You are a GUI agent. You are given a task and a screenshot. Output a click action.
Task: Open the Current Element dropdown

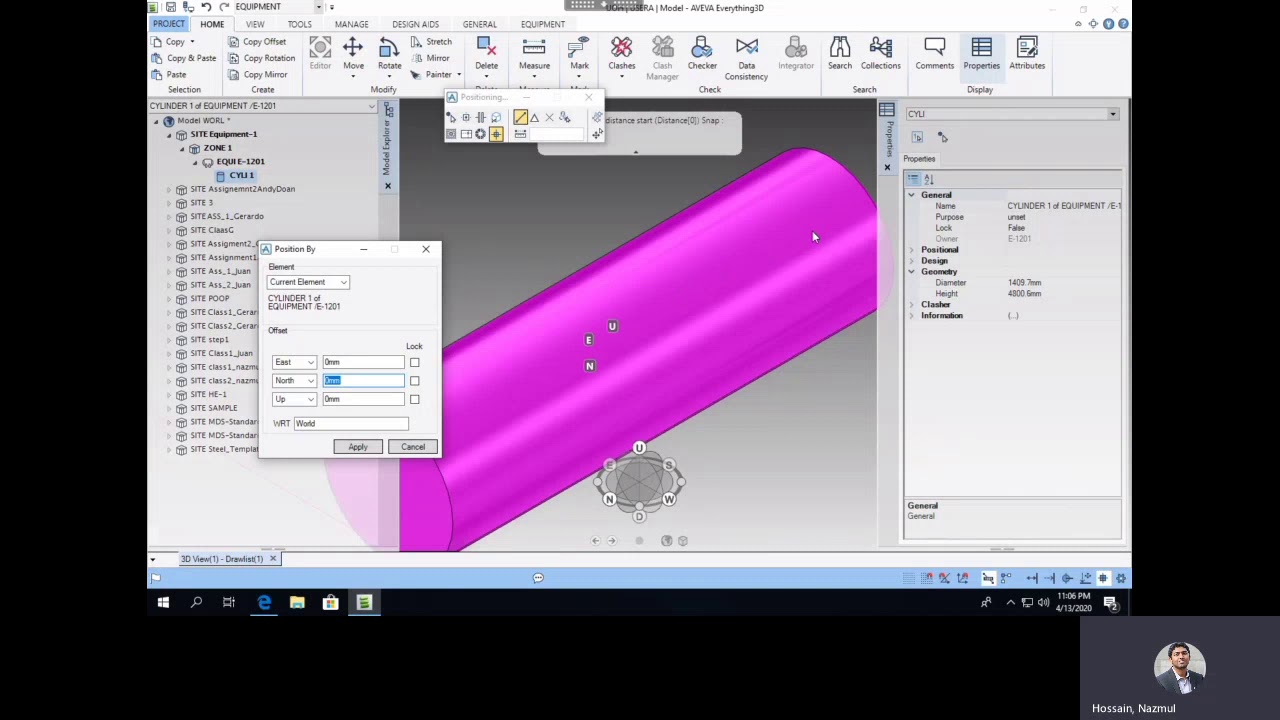[308, 282]
